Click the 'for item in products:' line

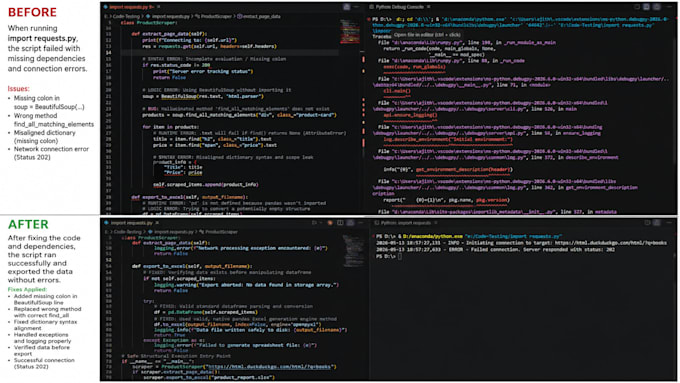point(170,127)
